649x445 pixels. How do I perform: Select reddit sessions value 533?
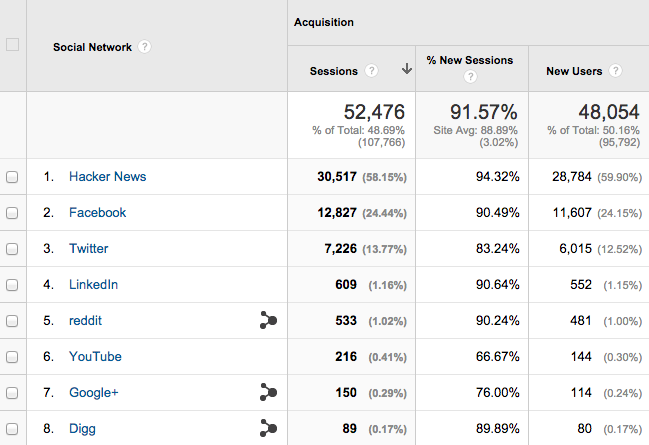[x=346, y=321]
